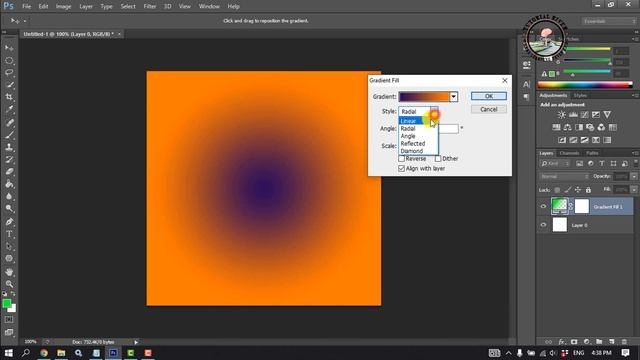Add Color Balance adjustment icon

click(567, 127)
